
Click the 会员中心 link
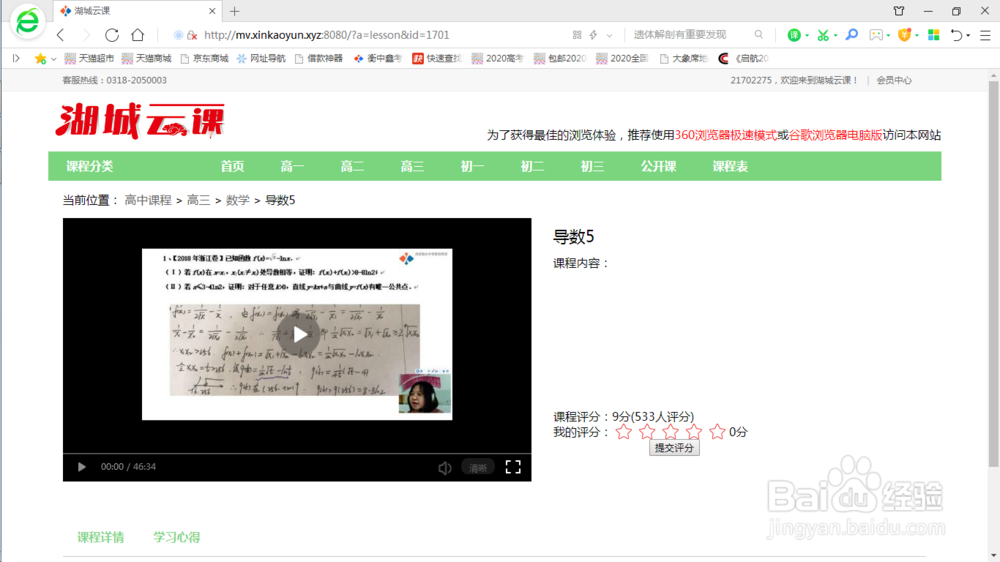(893, 80)
